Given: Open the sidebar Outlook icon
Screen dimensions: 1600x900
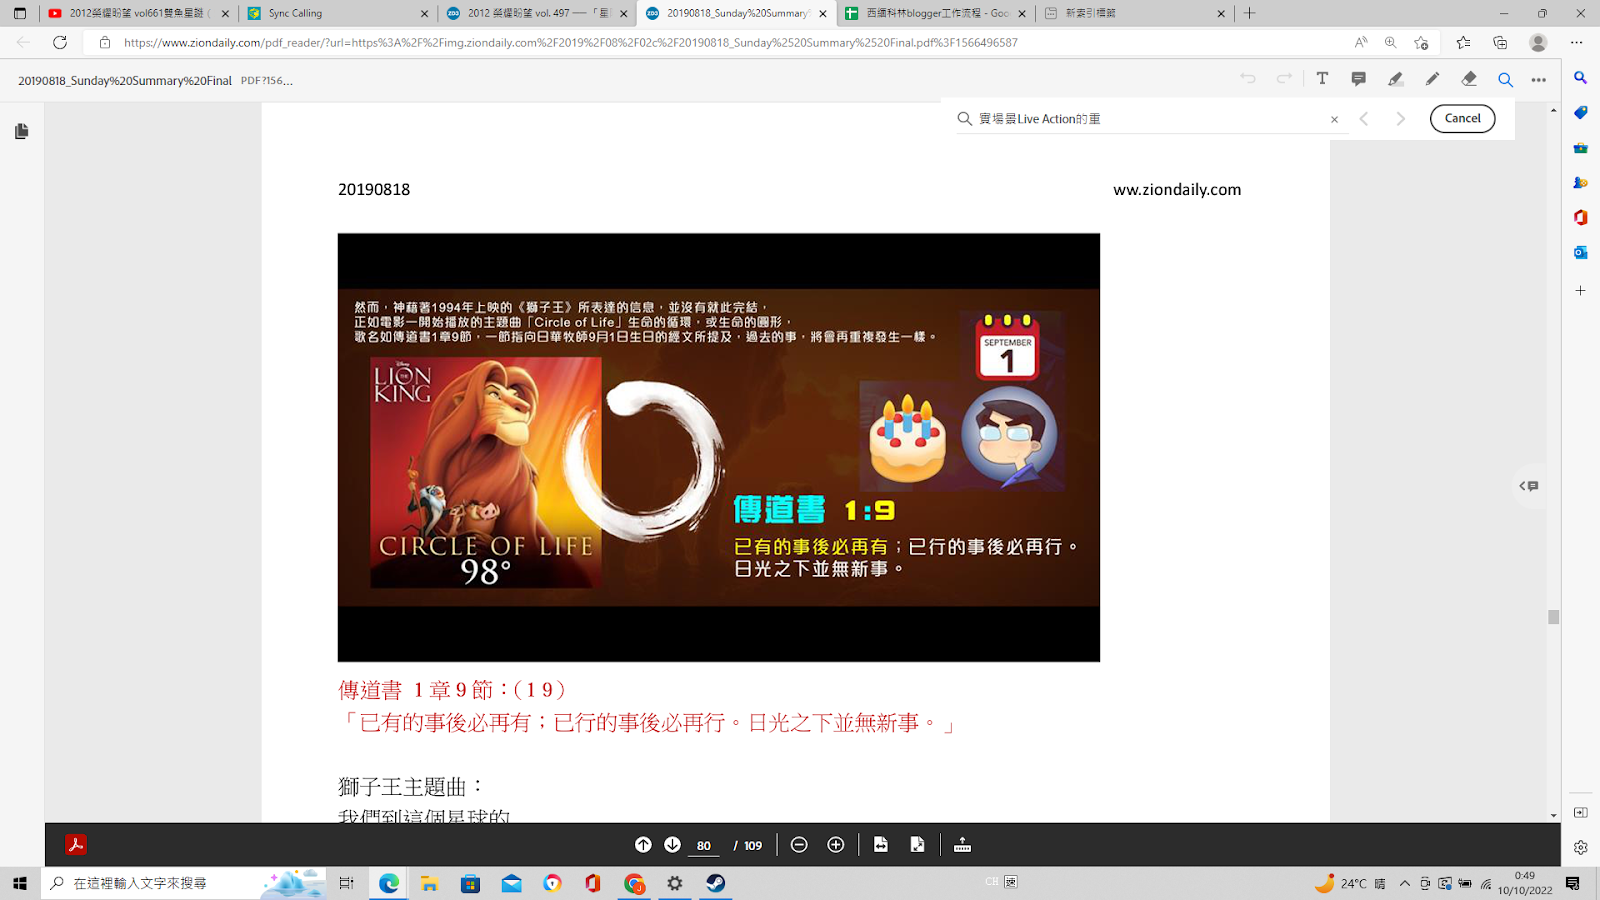Looking at the screenshot, I should 1580,252.
